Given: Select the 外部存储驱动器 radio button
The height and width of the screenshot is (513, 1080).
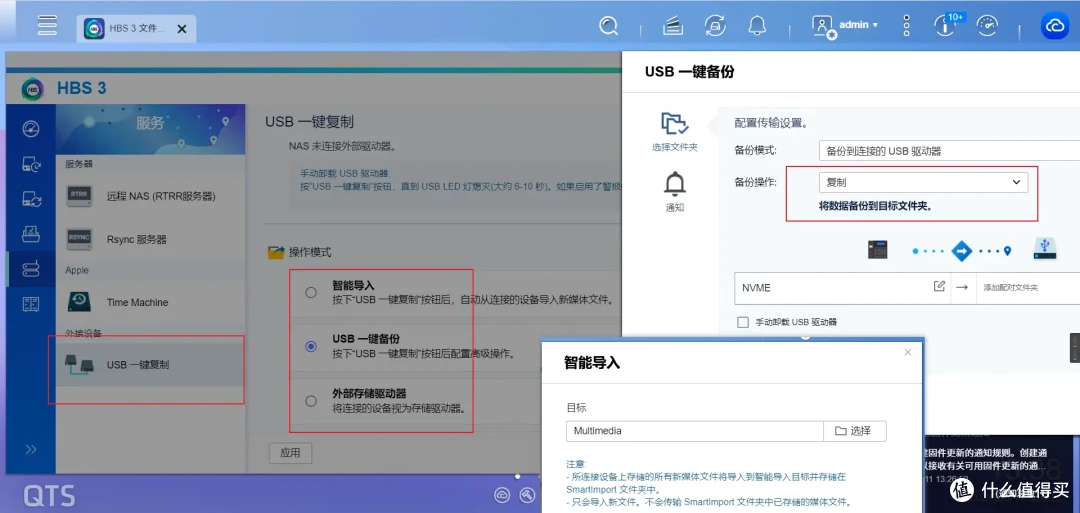Looking at the screenshot, I should [311, 401].
